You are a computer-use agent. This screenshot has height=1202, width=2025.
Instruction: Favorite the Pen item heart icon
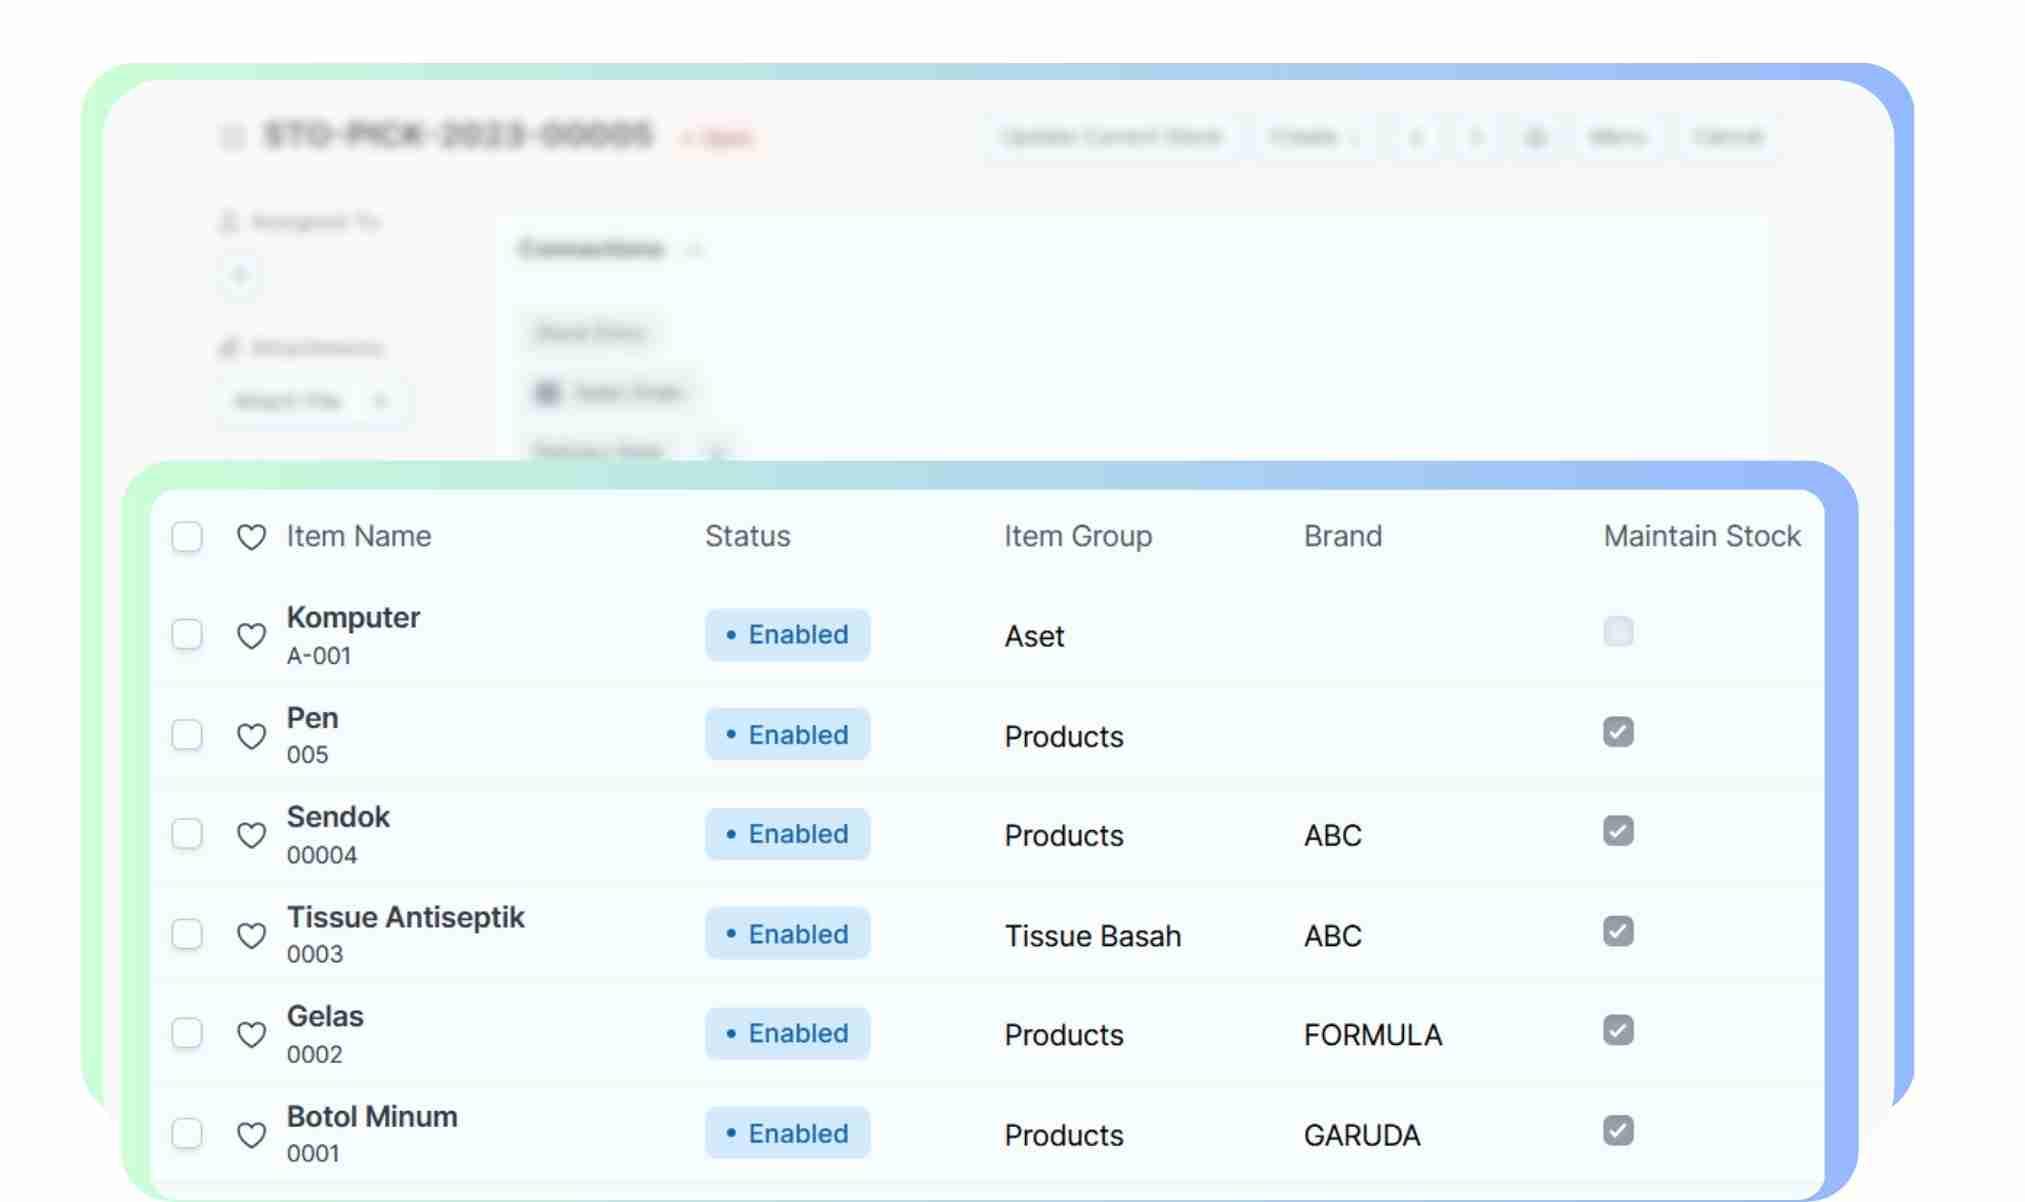pyautogui.click(x=251, y=736)
